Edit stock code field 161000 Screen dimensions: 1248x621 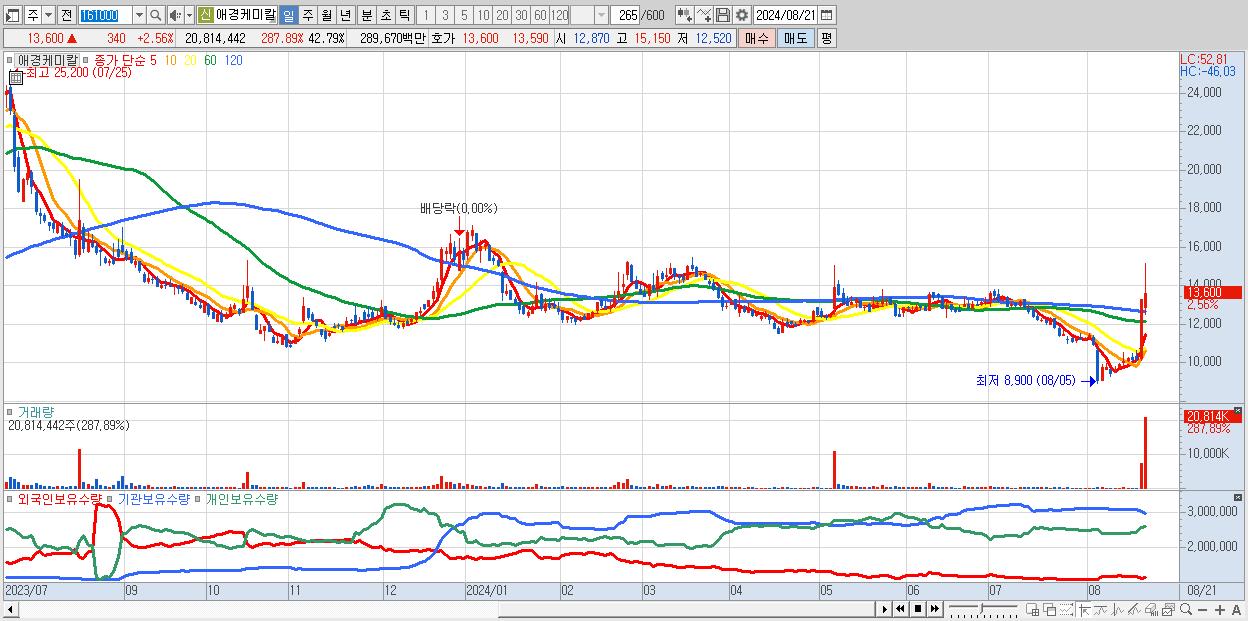(104, 15)
